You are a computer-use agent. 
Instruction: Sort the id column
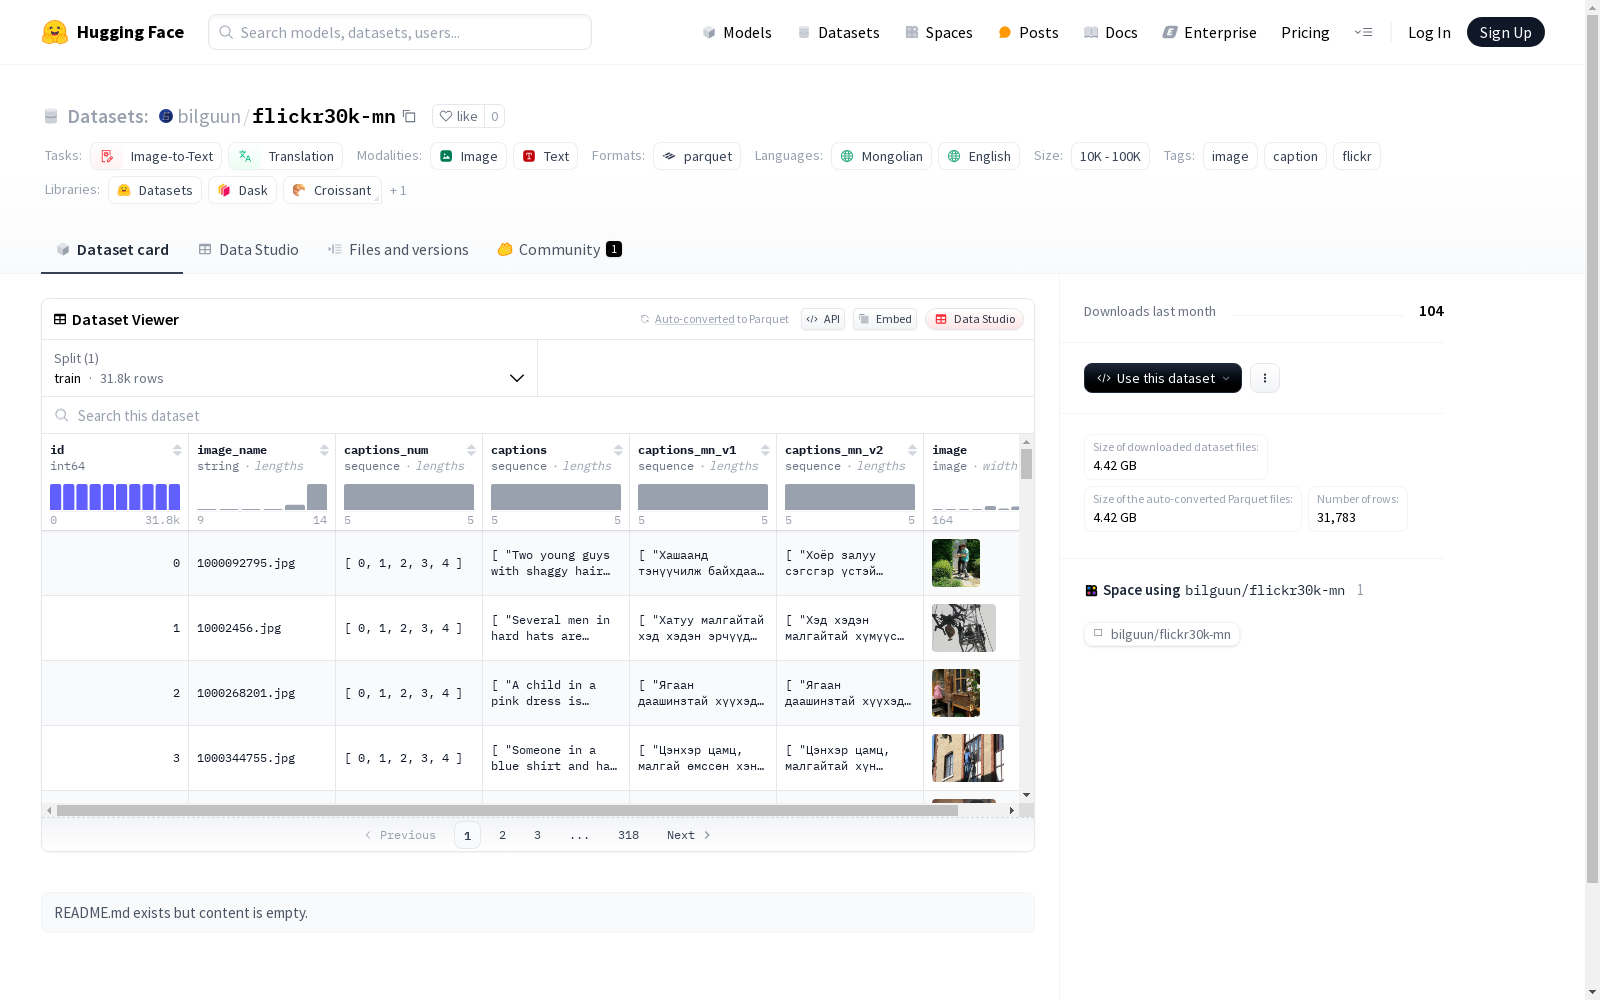(177, 450)
